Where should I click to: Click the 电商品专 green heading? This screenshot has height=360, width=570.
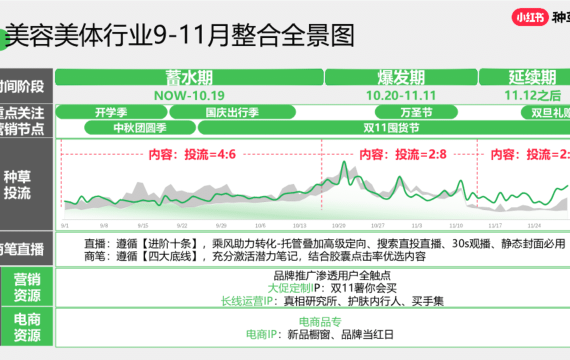320,321
